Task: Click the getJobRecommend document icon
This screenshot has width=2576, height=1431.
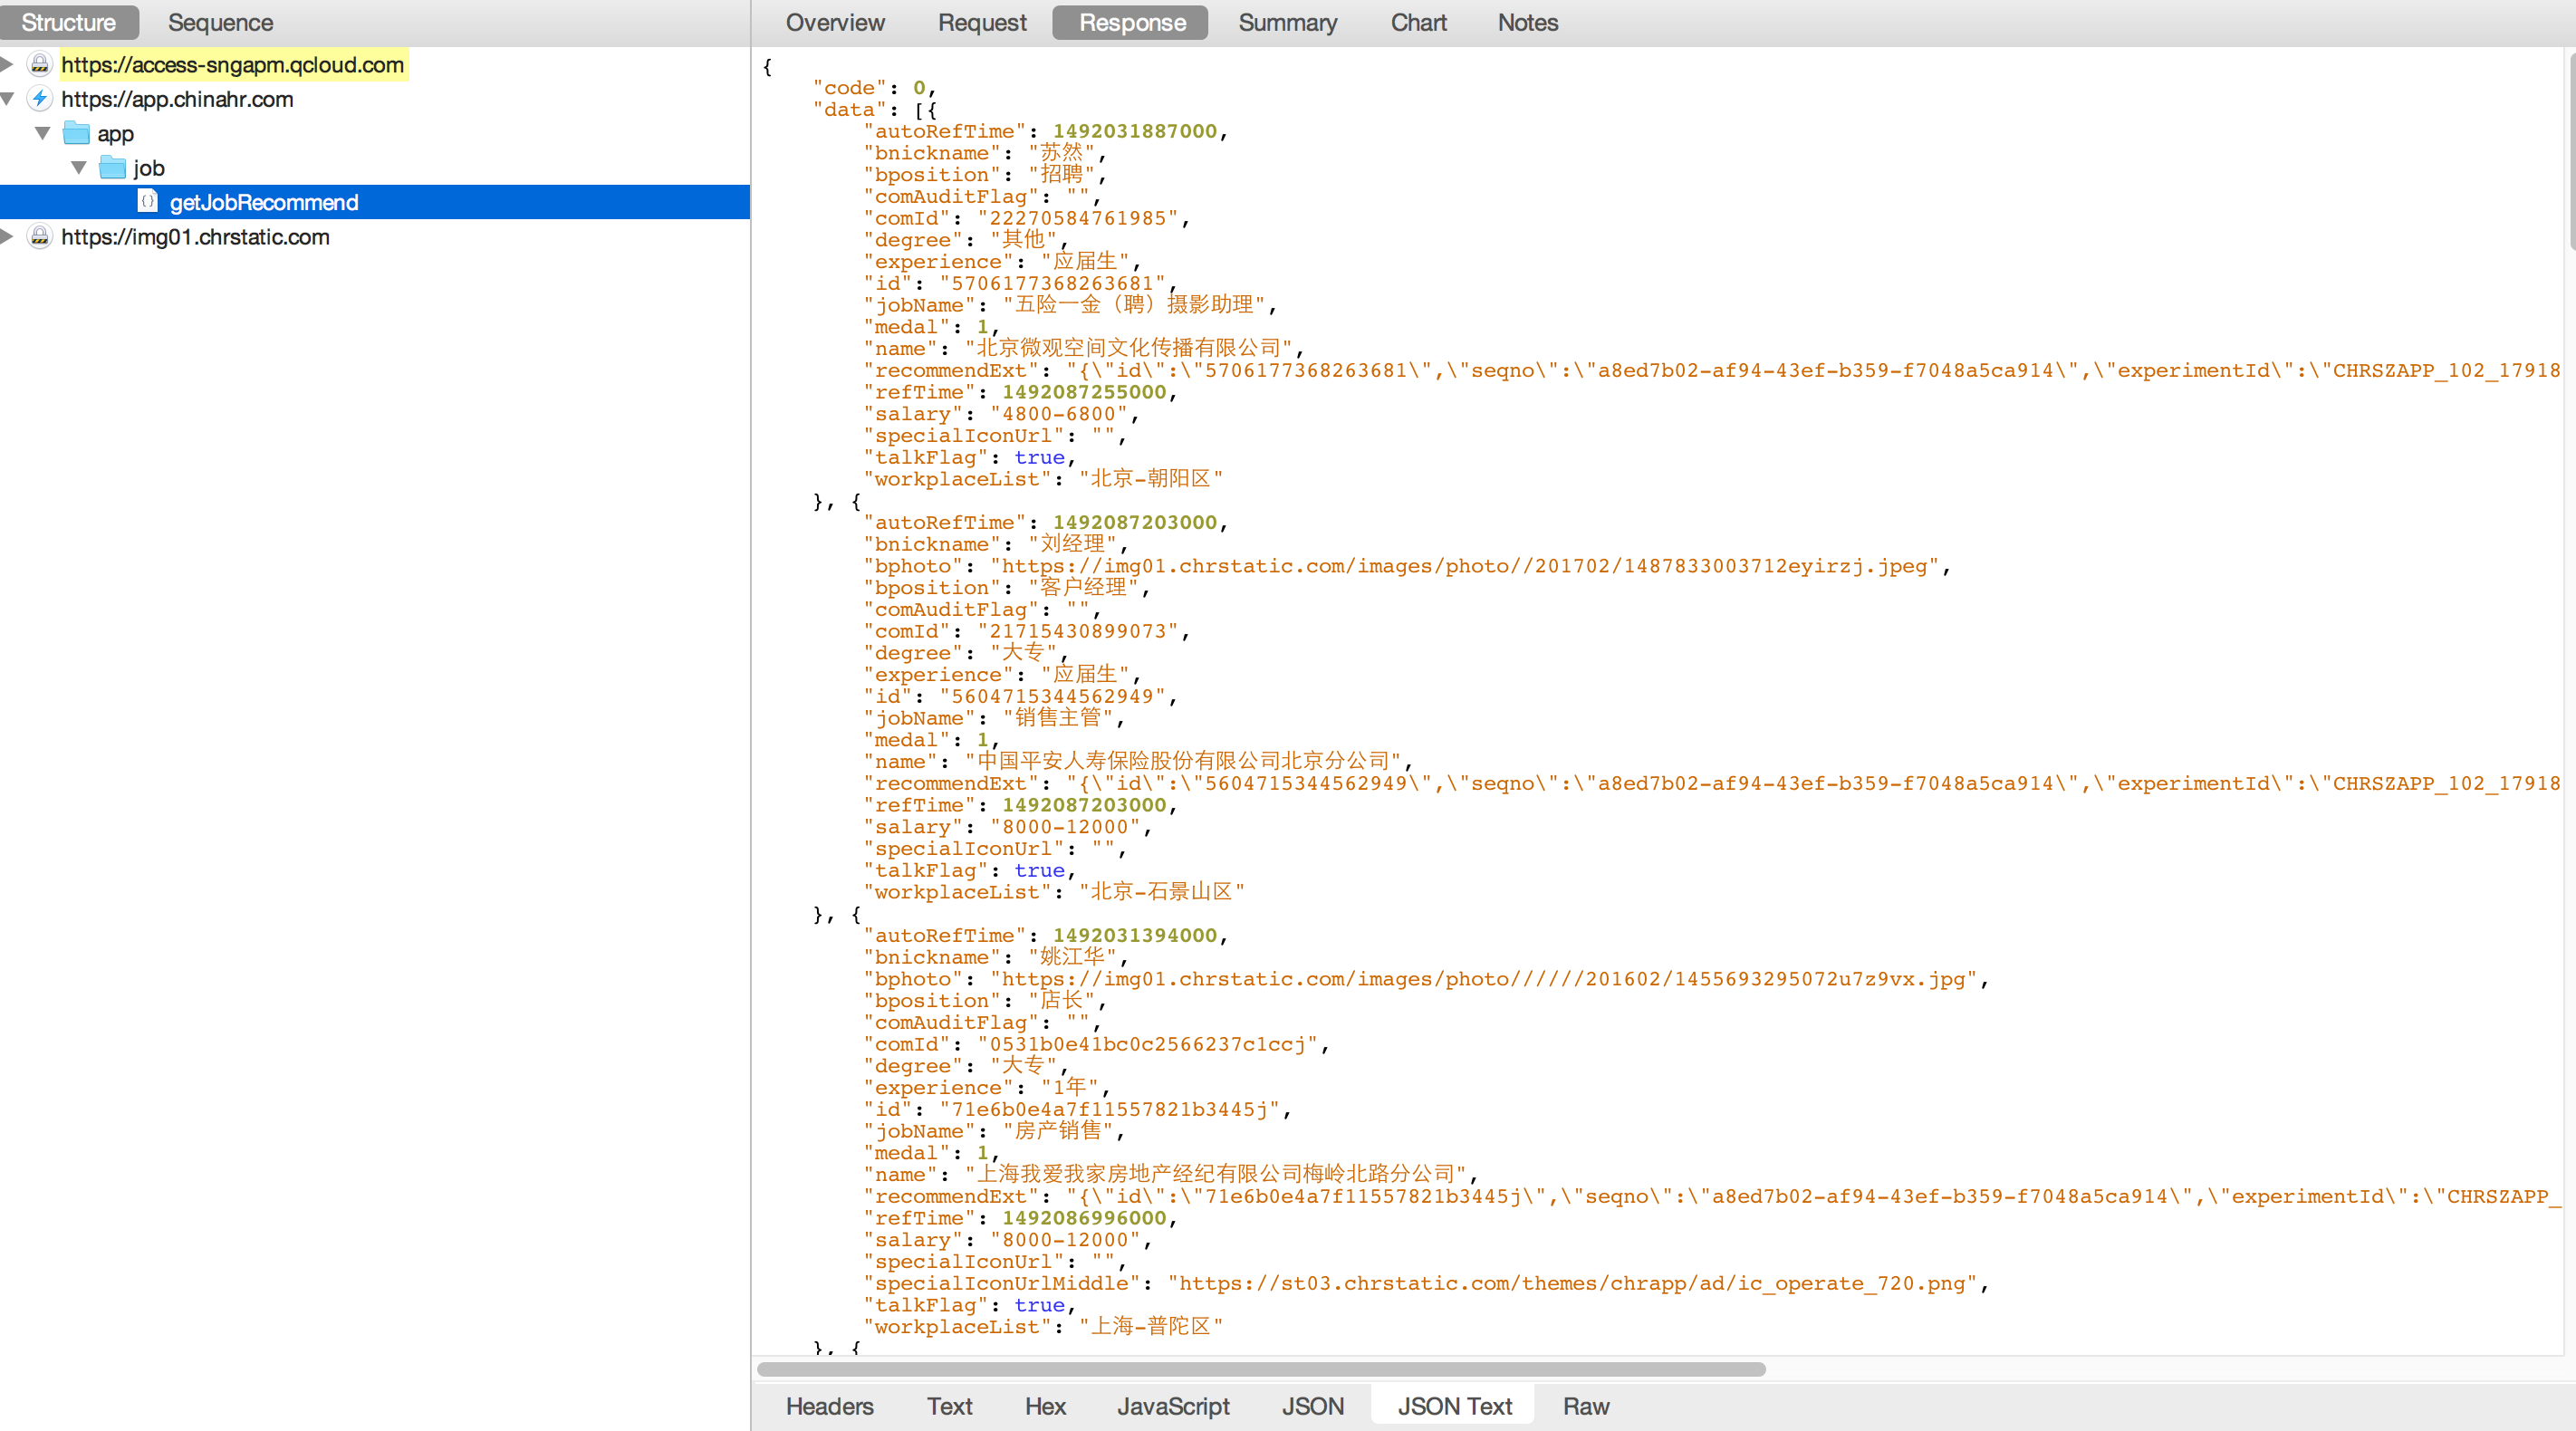Action: 148,202
